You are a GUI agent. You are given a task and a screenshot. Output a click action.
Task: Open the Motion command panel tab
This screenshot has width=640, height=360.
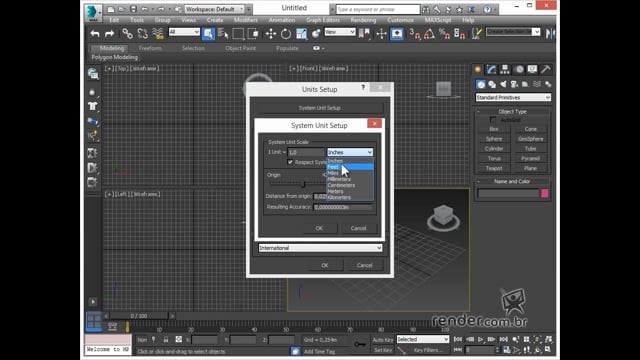click(x=519, y=69)
